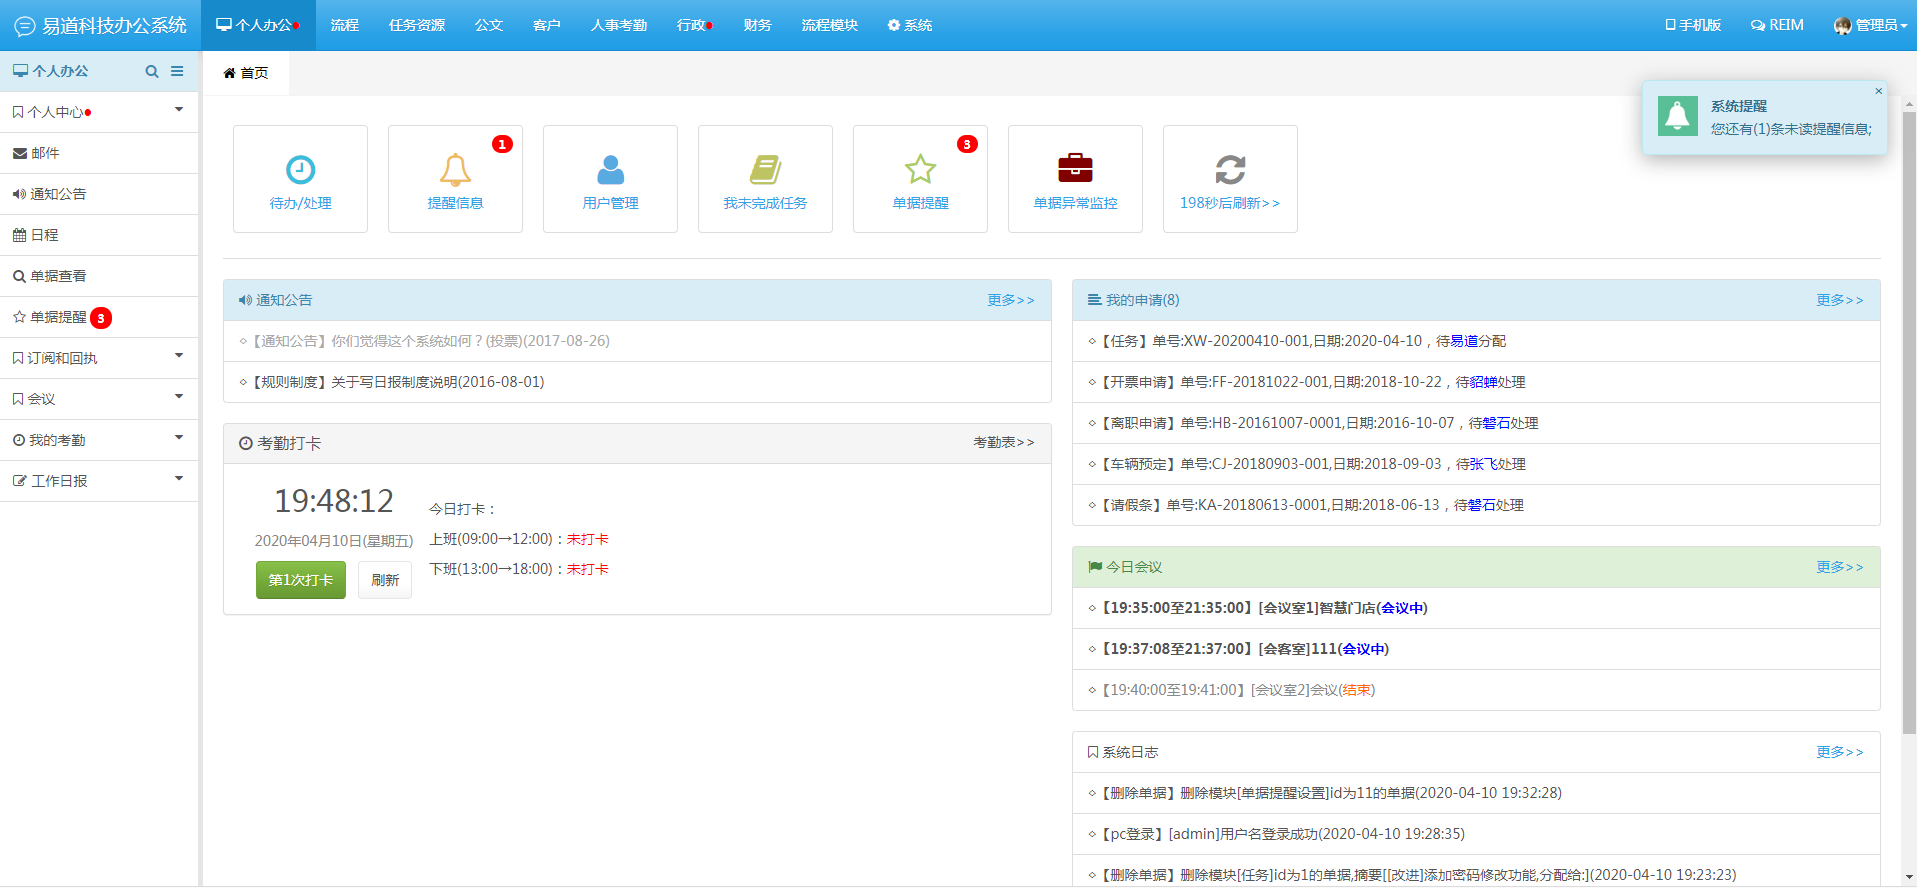Viewport: 1917px width, 888px height.
Task: Select the 首页 tab
Action: (x=246, y=73)
